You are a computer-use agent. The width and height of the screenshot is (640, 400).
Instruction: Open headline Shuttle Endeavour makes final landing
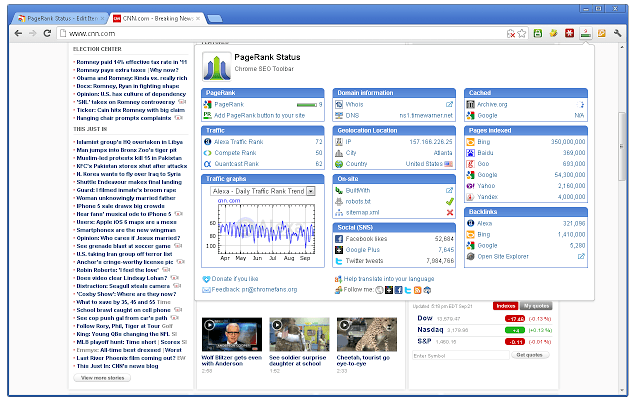[129, 182]
